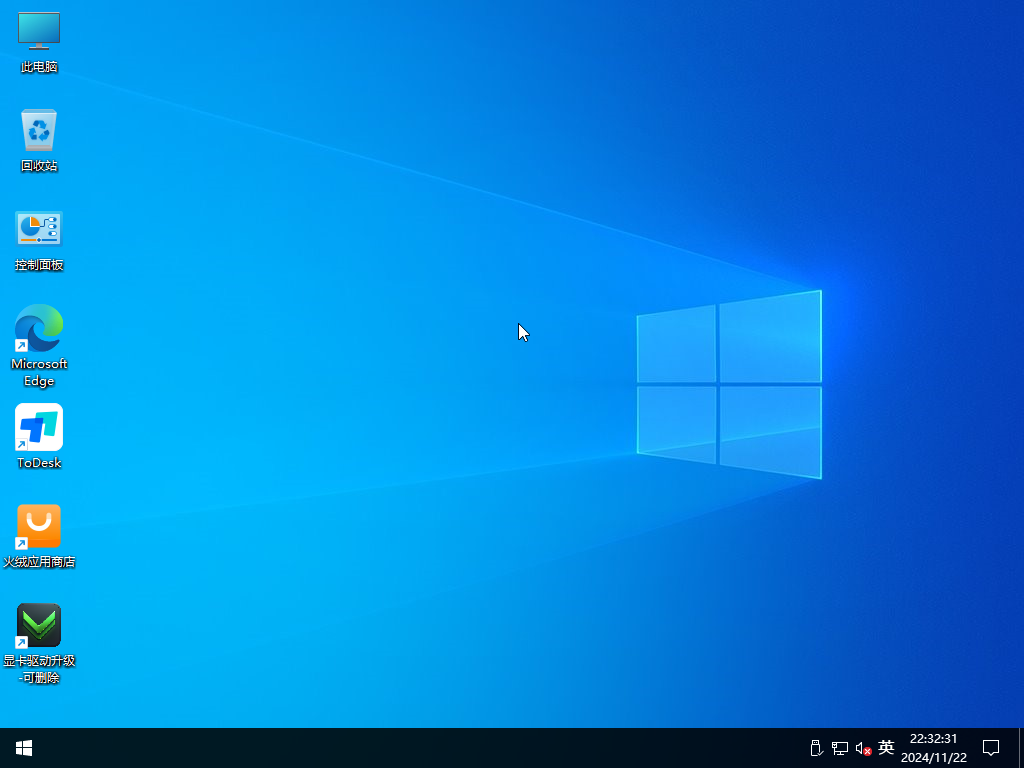The width and height of the screenshot is (1024, 768).
Task: Toggle the 英 input method indicator
Action: pyautogui.click(x=886, y=748)
